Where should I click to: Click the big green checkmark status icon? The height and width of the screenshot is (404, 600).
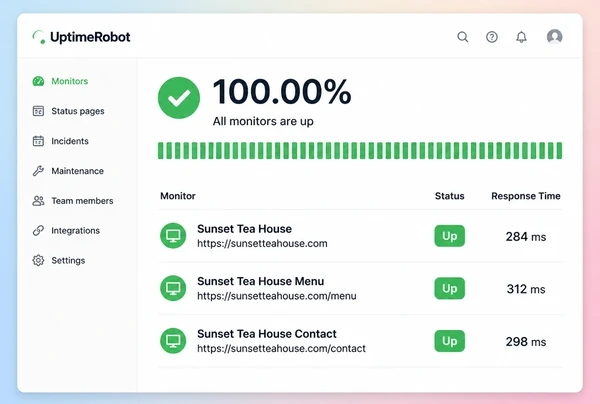point(179,98)
